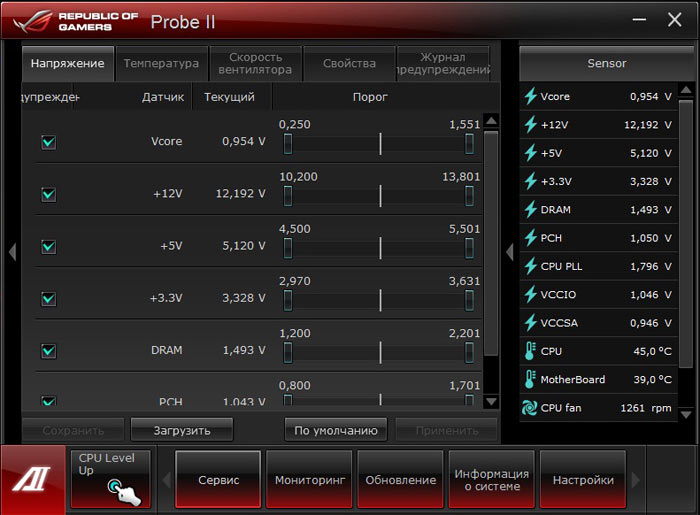
Task: Toggle the +12V warning checkbox
Action: click(48, 194)
